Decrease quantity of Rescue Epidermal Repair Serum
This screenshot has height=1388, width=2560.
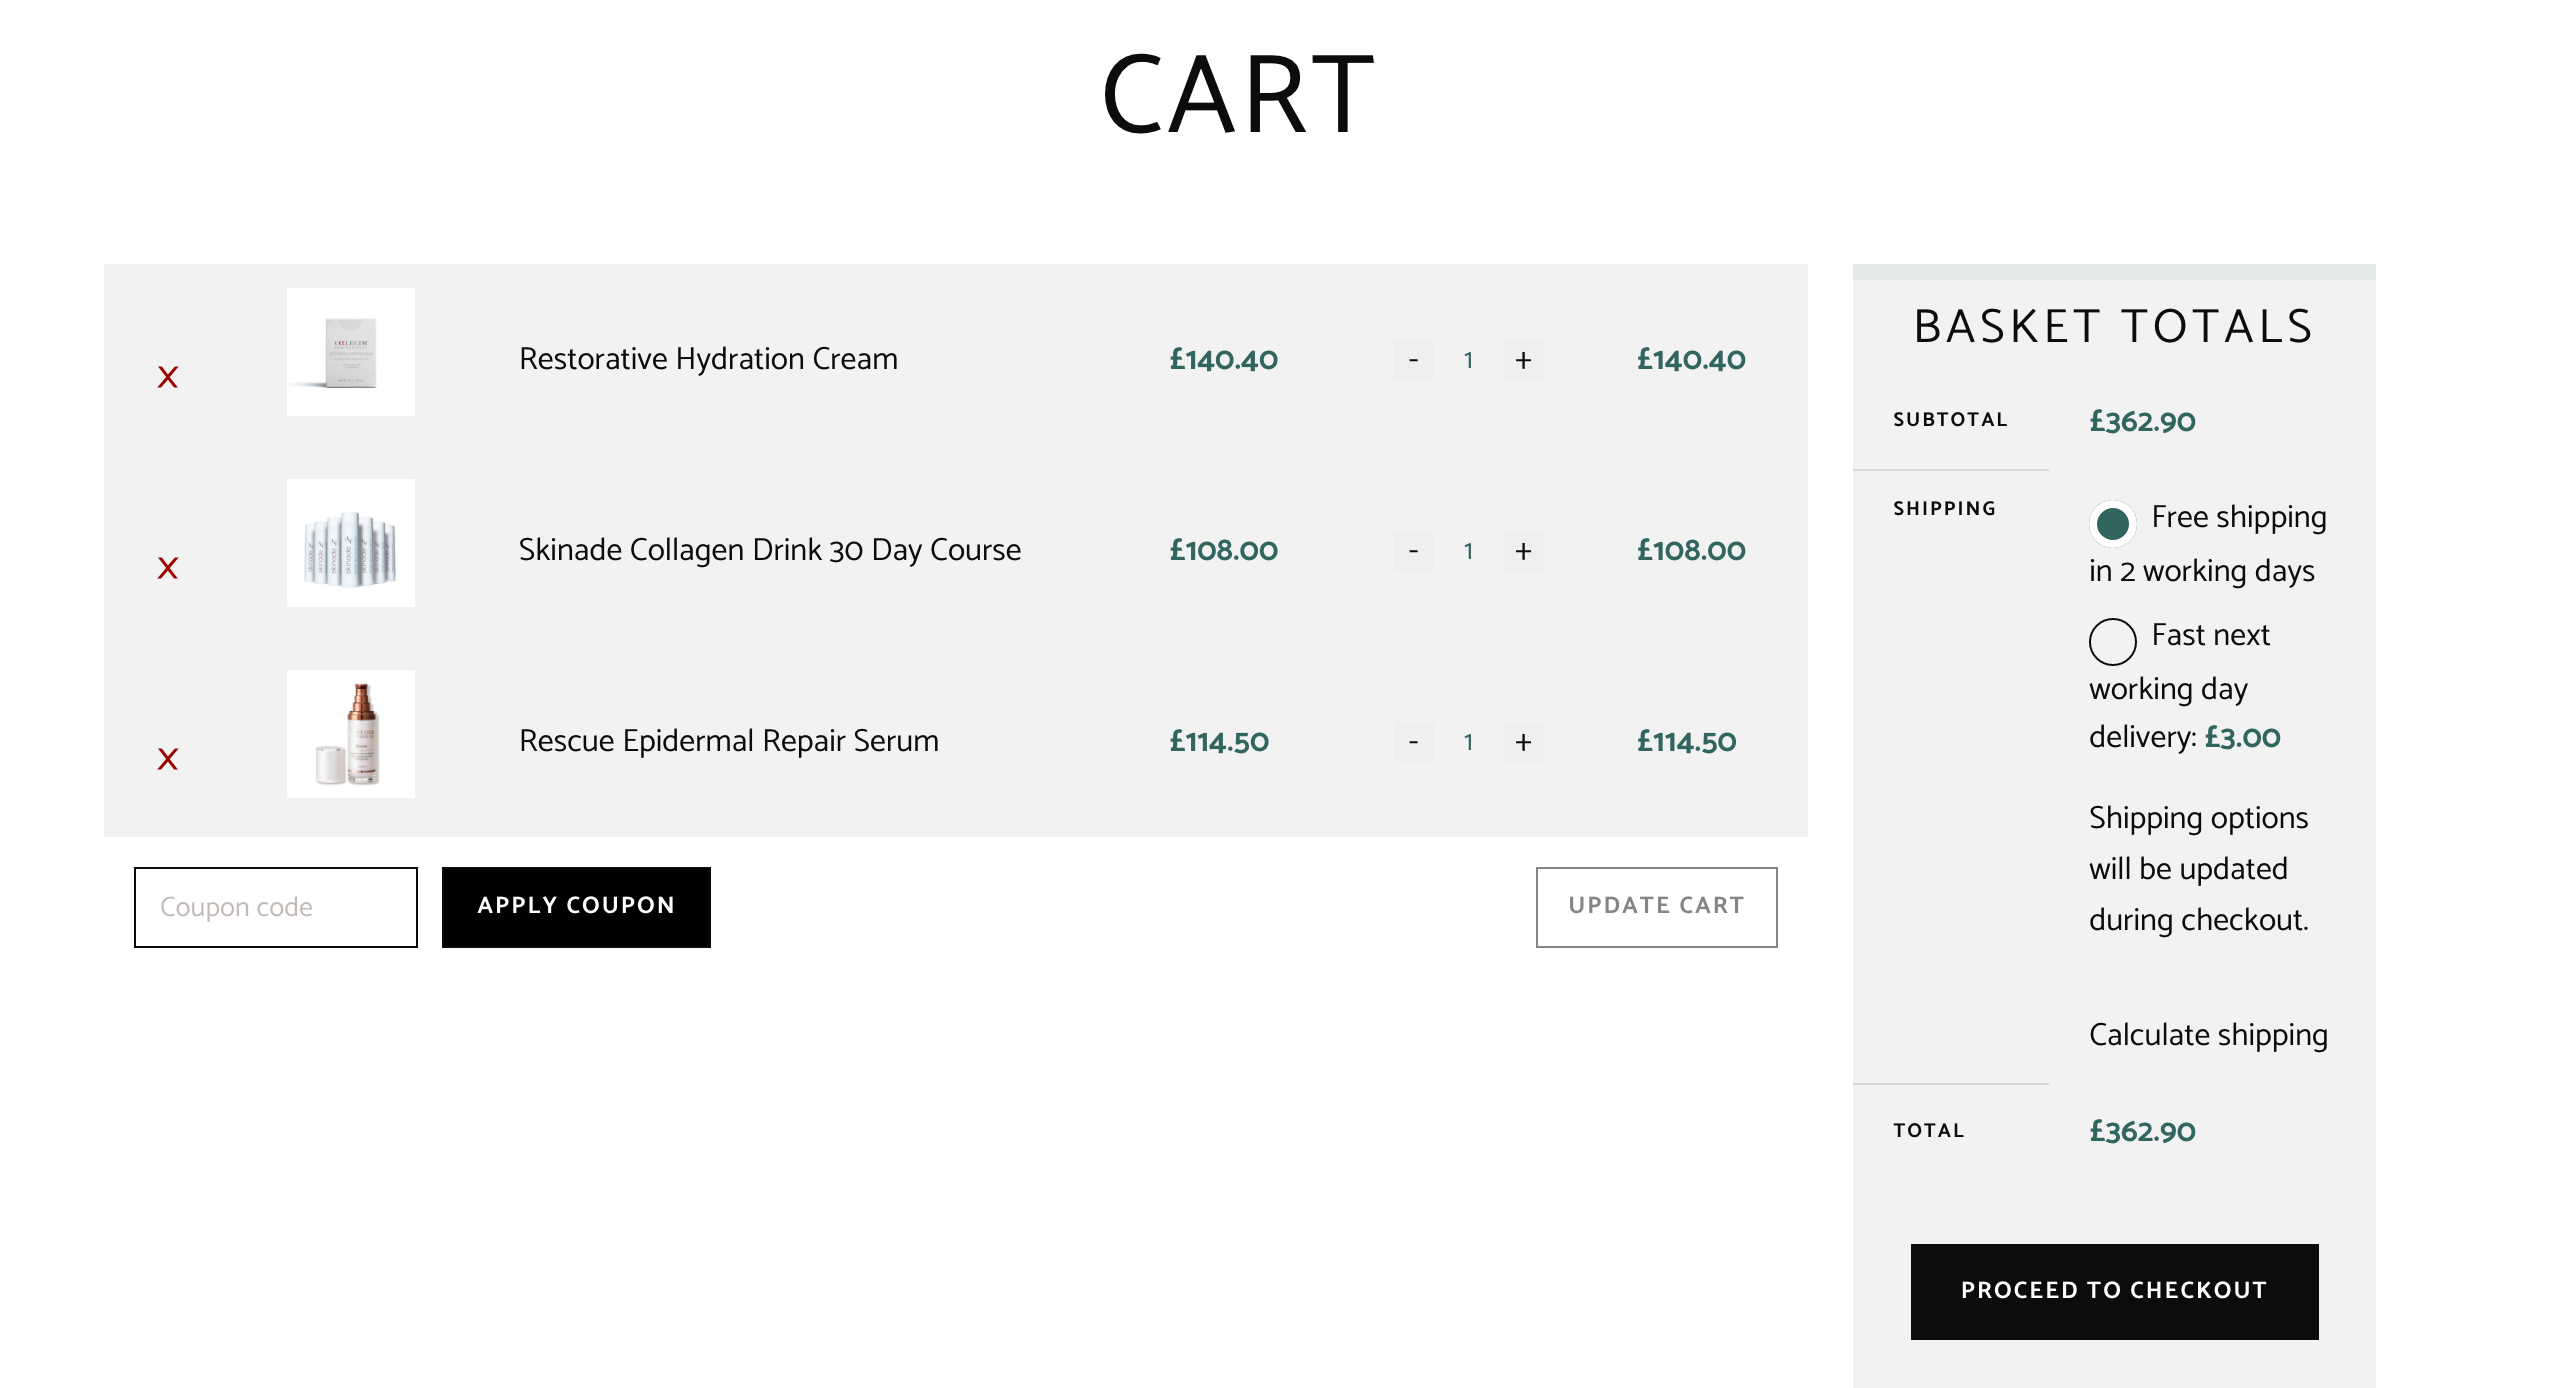[x=1413, y=742]
